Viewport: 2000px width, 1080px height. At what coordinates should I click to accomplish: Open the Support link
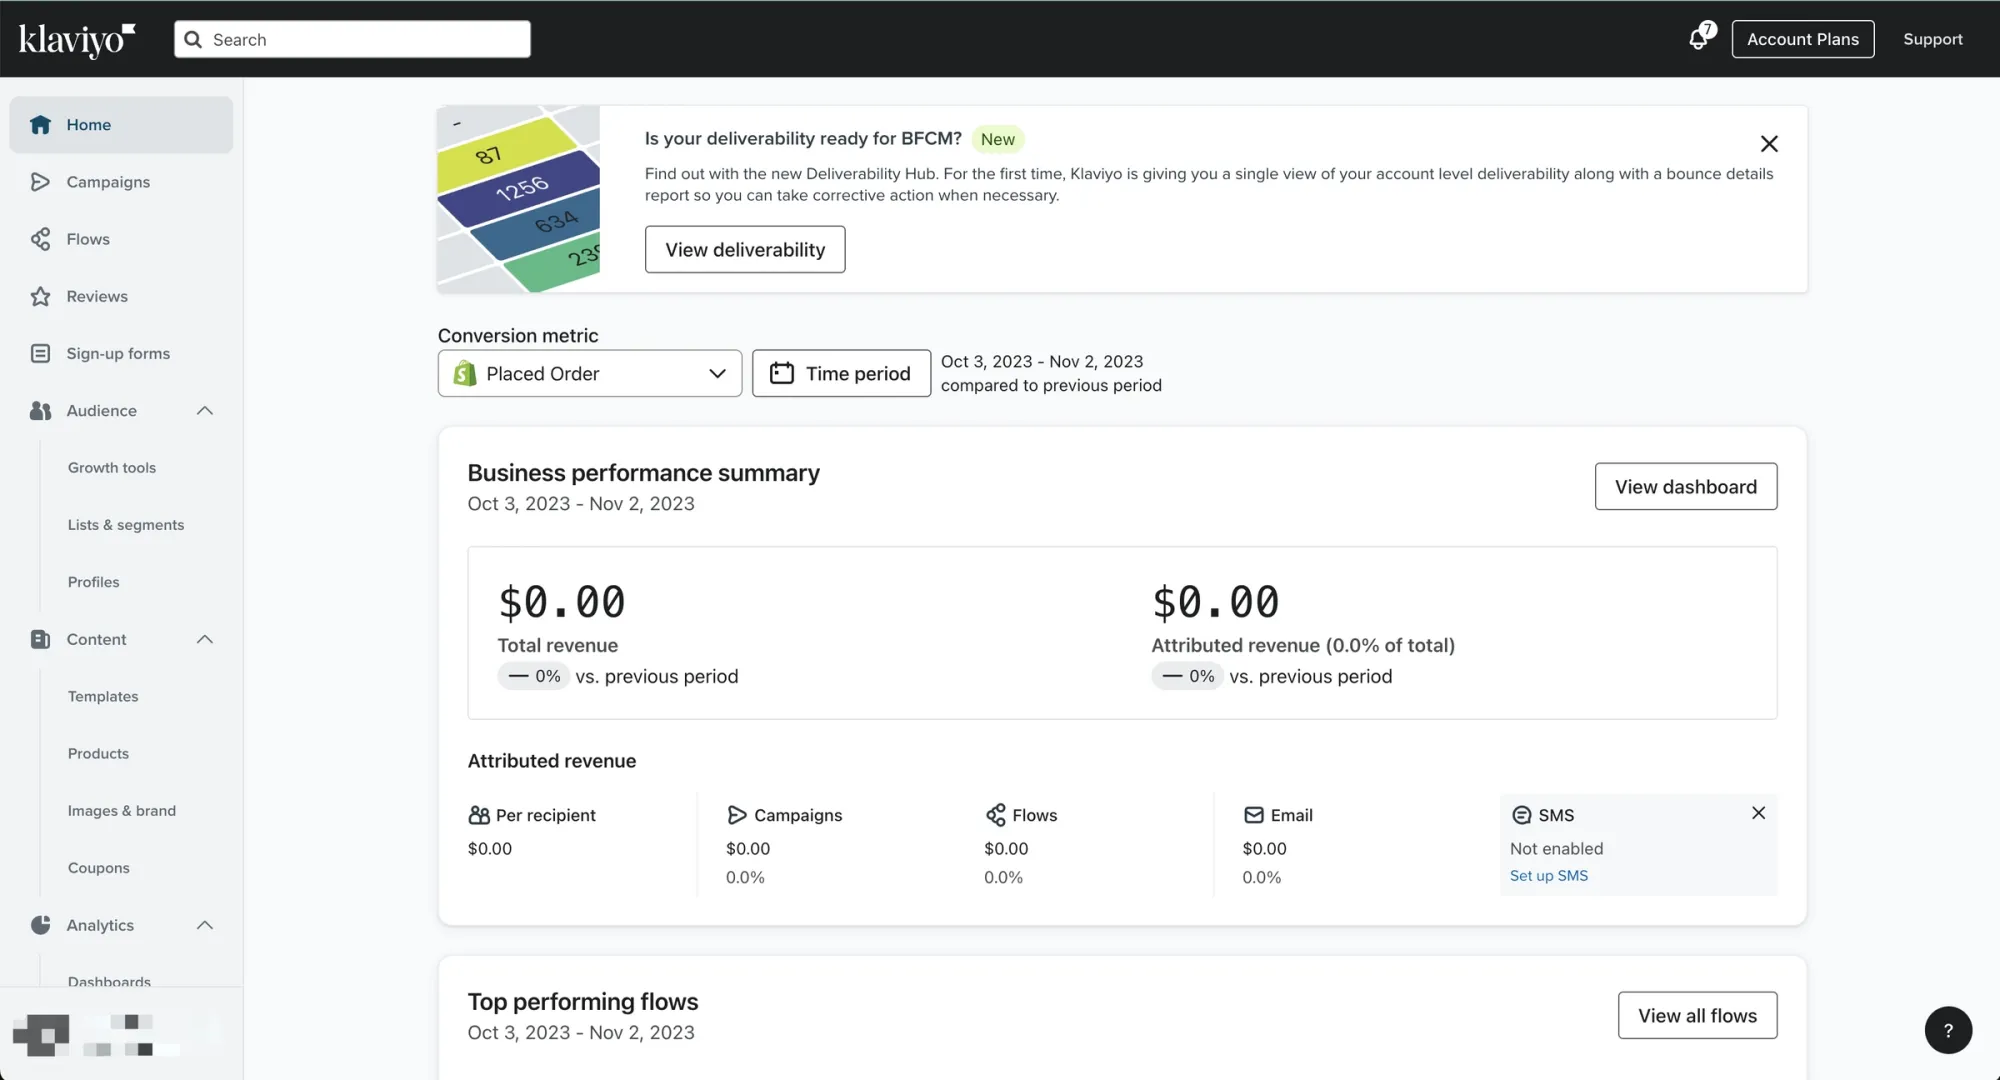1932,39
